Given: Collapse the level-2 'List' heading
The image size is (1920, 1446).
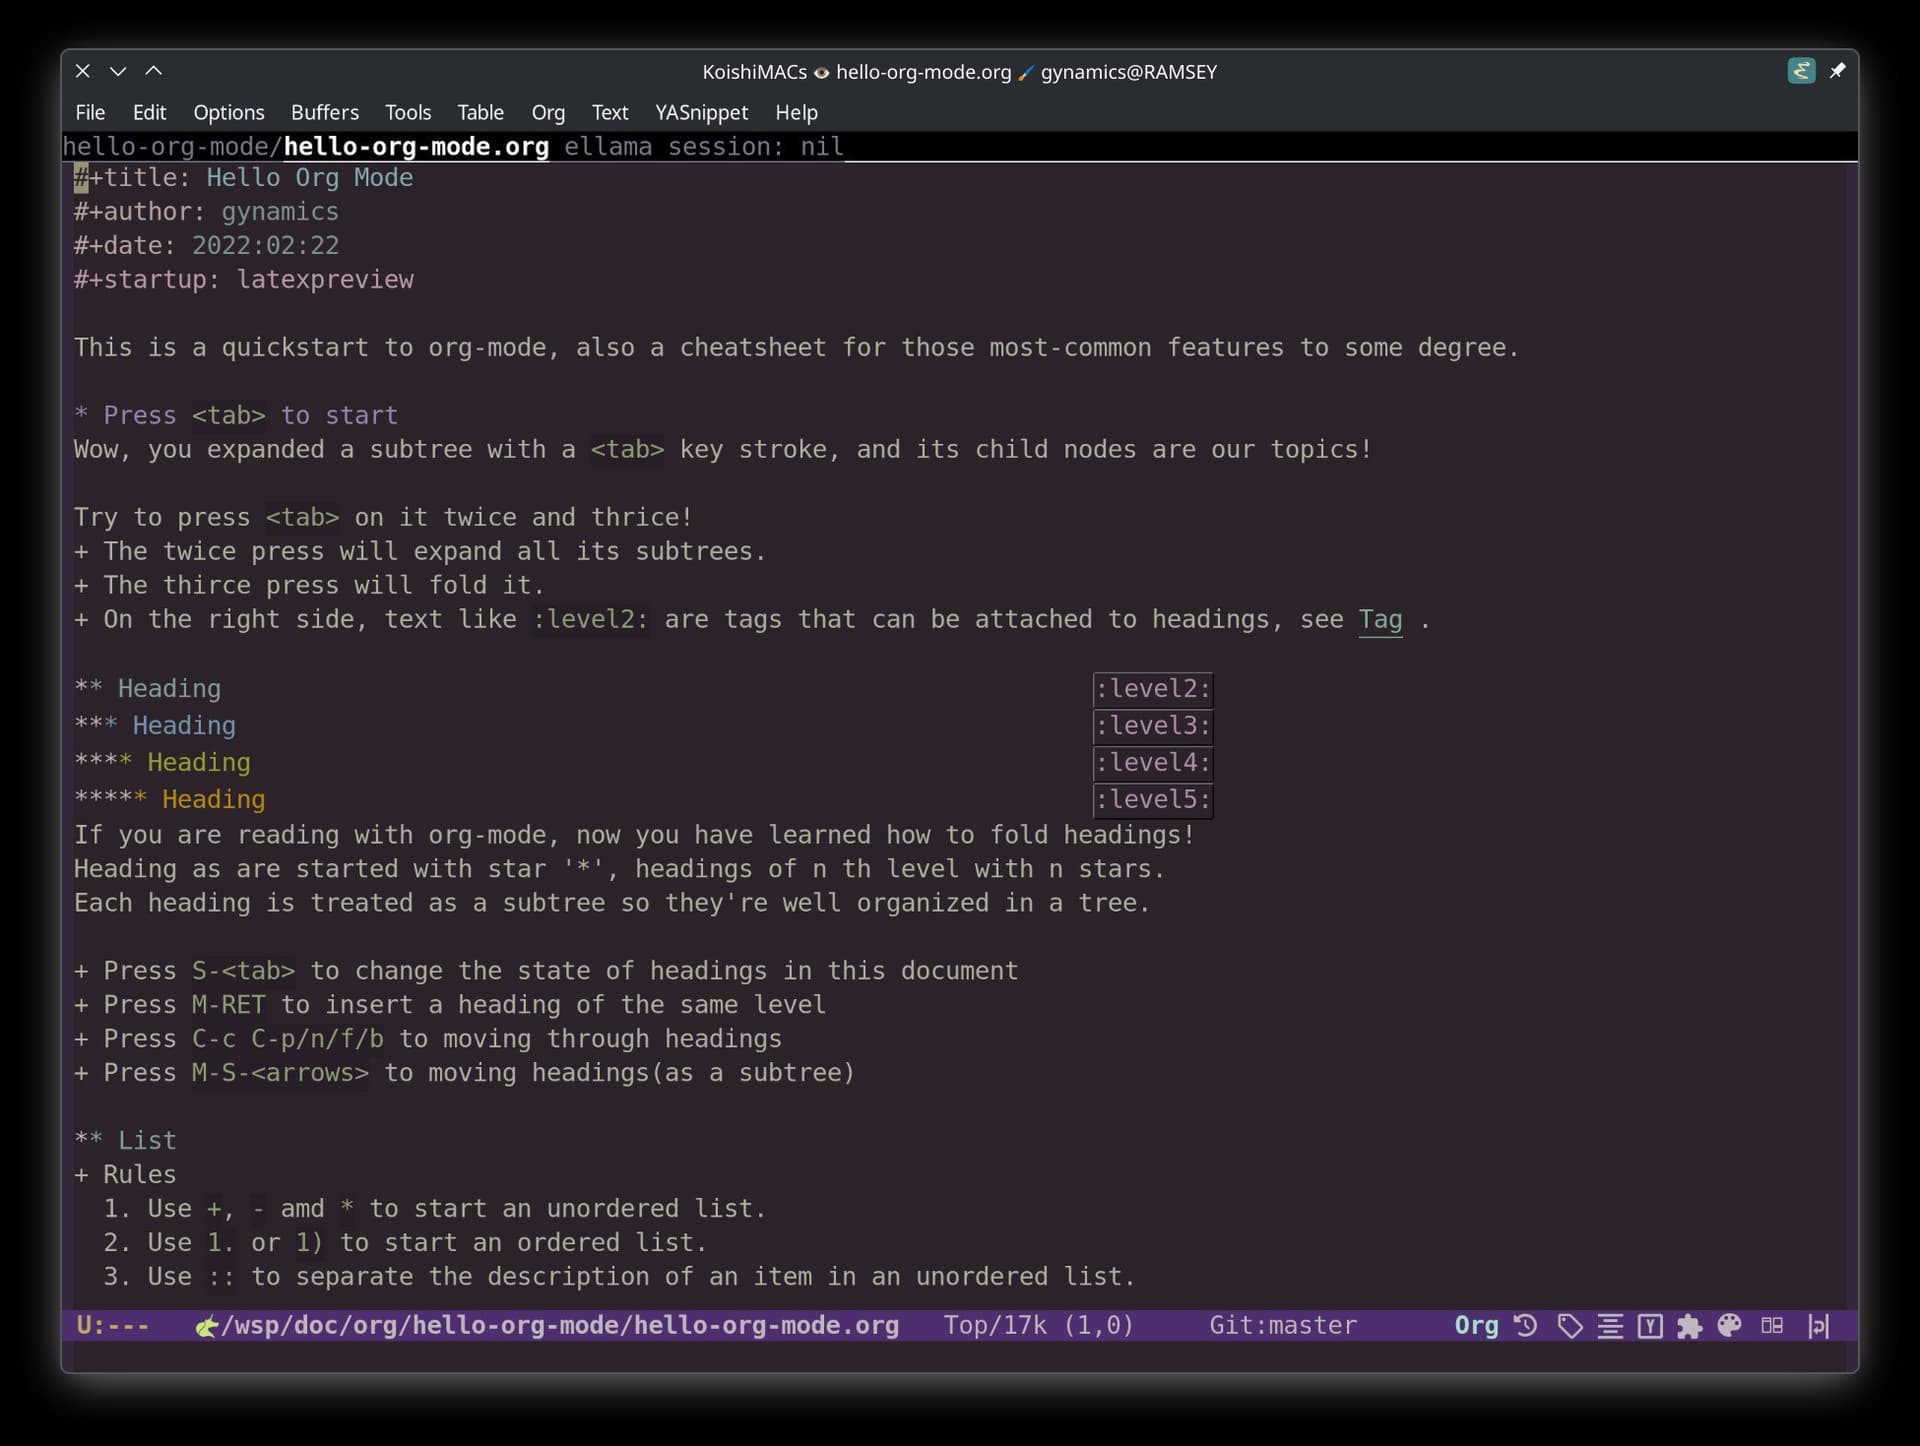Looking at the screenshot, I should [x=146, y=1140].
